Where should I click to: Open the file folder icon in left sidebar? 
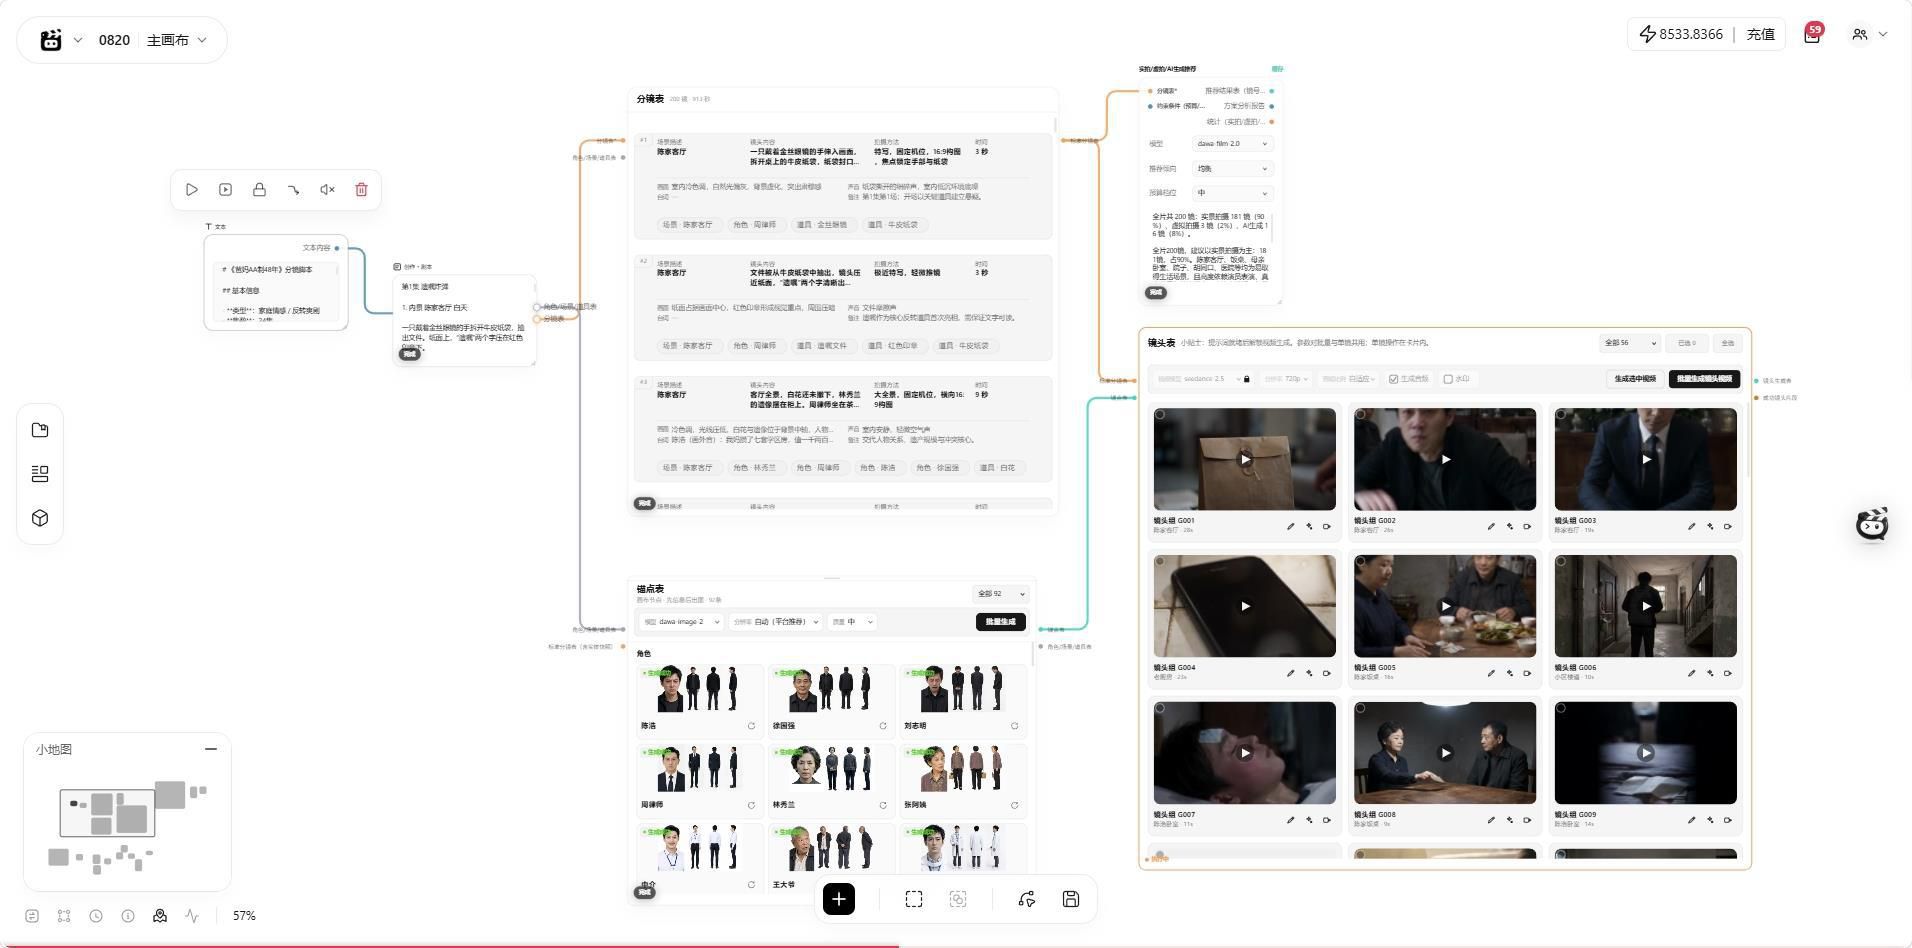click(40, 430)
